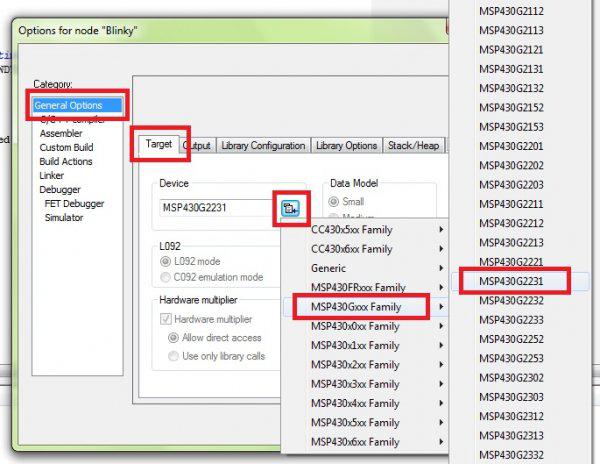Expand MSP430FRxxx Family submenu
Image resolution: width=600 pixels, height=464 pixels.
click(365, 287)
